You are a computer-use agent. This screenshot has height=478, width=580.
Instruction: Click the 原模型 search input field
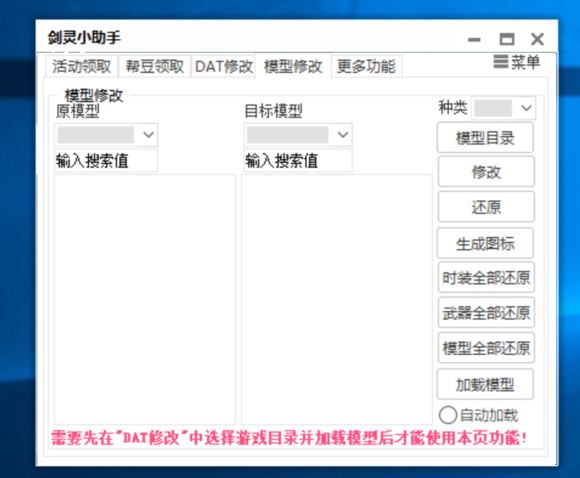pos(106,161)
